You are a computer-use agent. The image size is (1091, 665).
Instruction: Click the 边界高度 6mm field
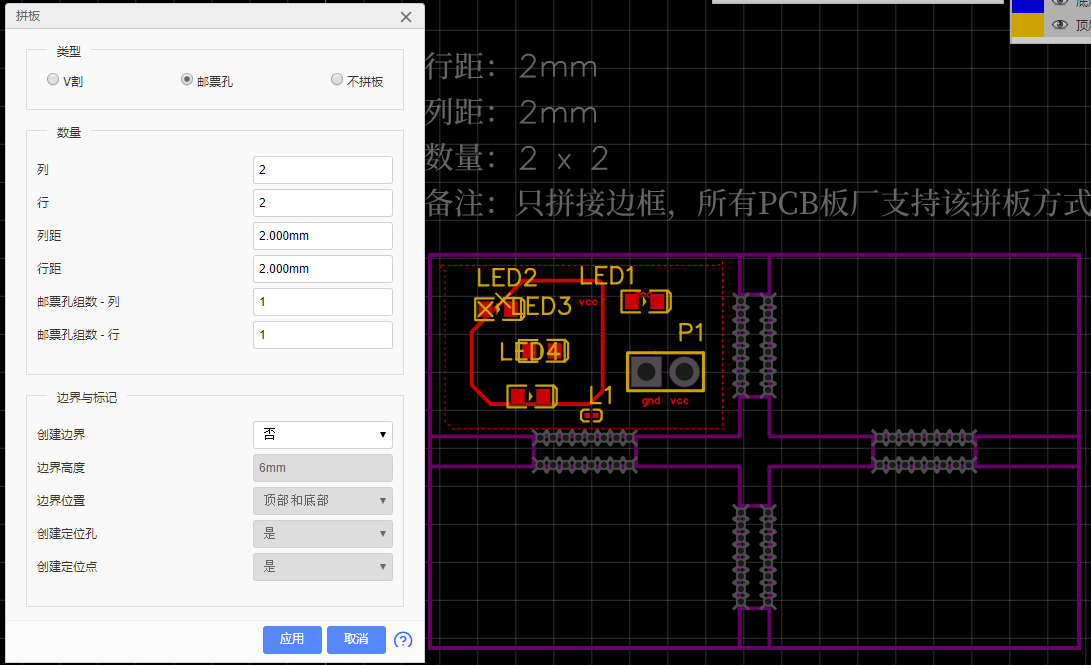pyautogui.click(x=323, y=468)
